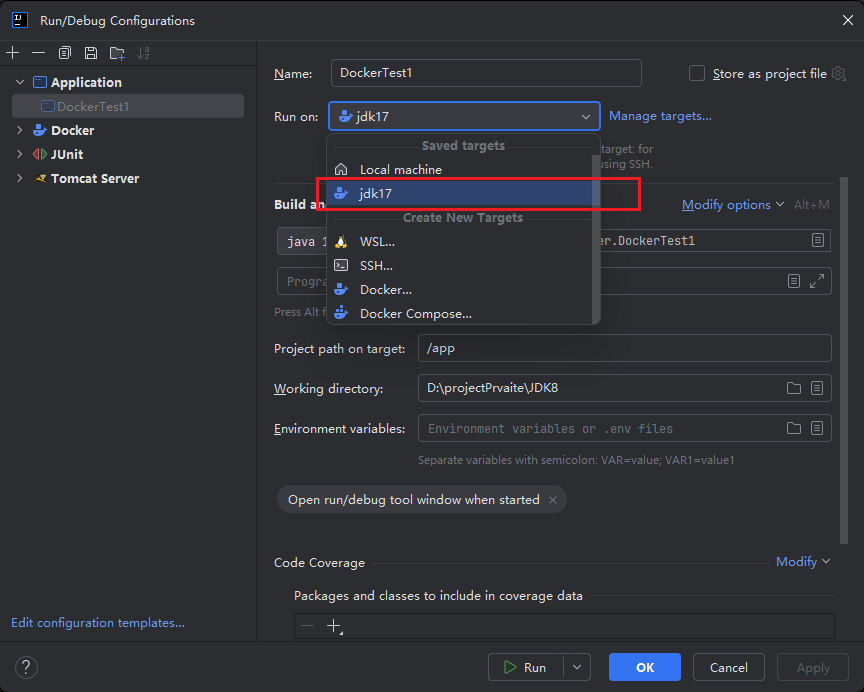Expand program arguments field icon
The width and height of the screenshot is (864, 692).
click(x=817, y=281)
